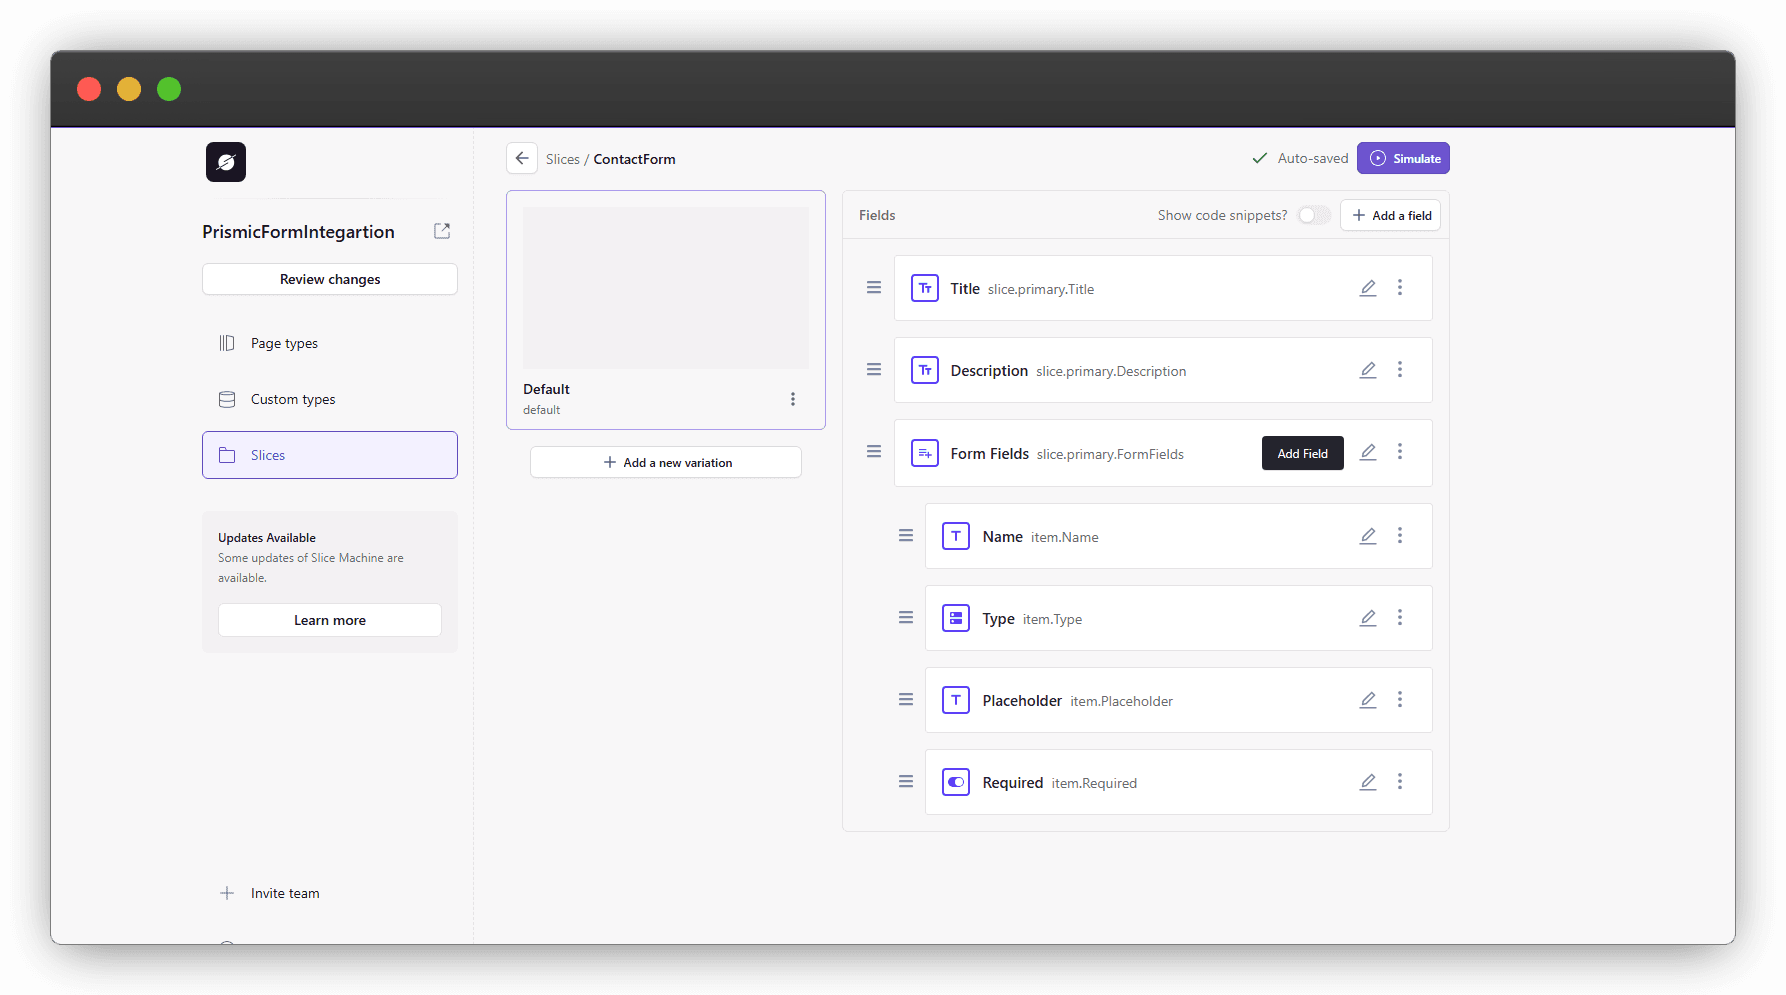Open the Name field options menu

point(1400,536)
